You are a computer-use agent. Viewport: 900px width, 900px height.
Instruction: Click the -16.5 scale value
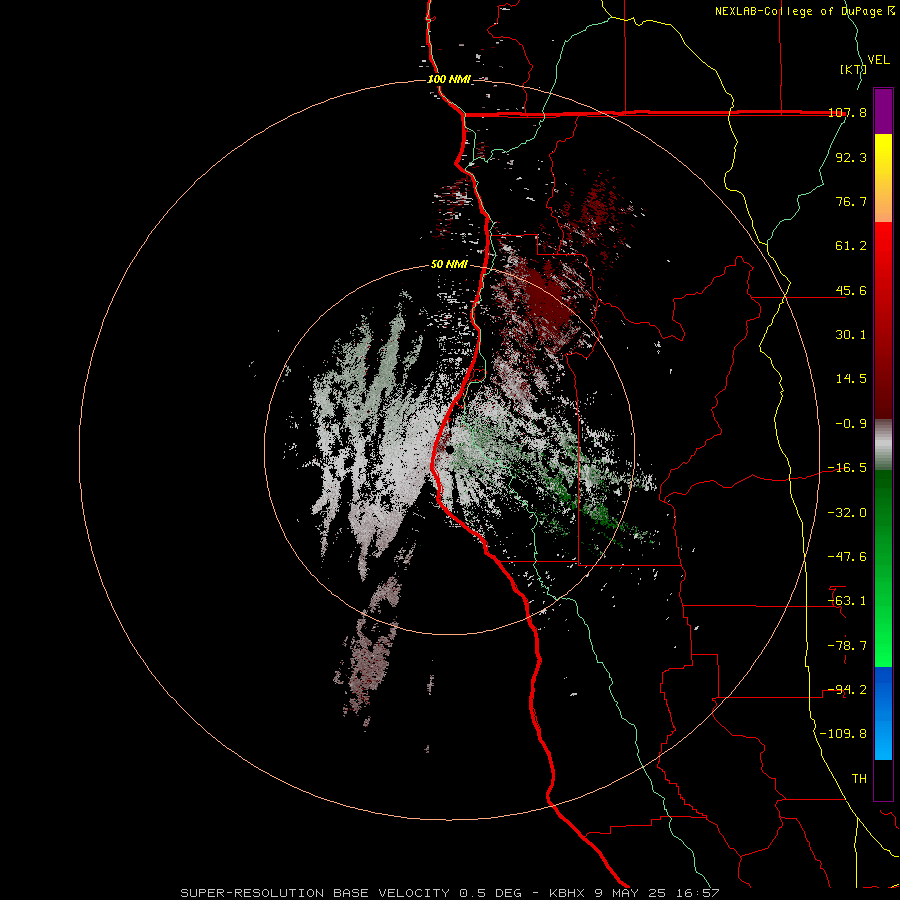[x=847, y=468]
